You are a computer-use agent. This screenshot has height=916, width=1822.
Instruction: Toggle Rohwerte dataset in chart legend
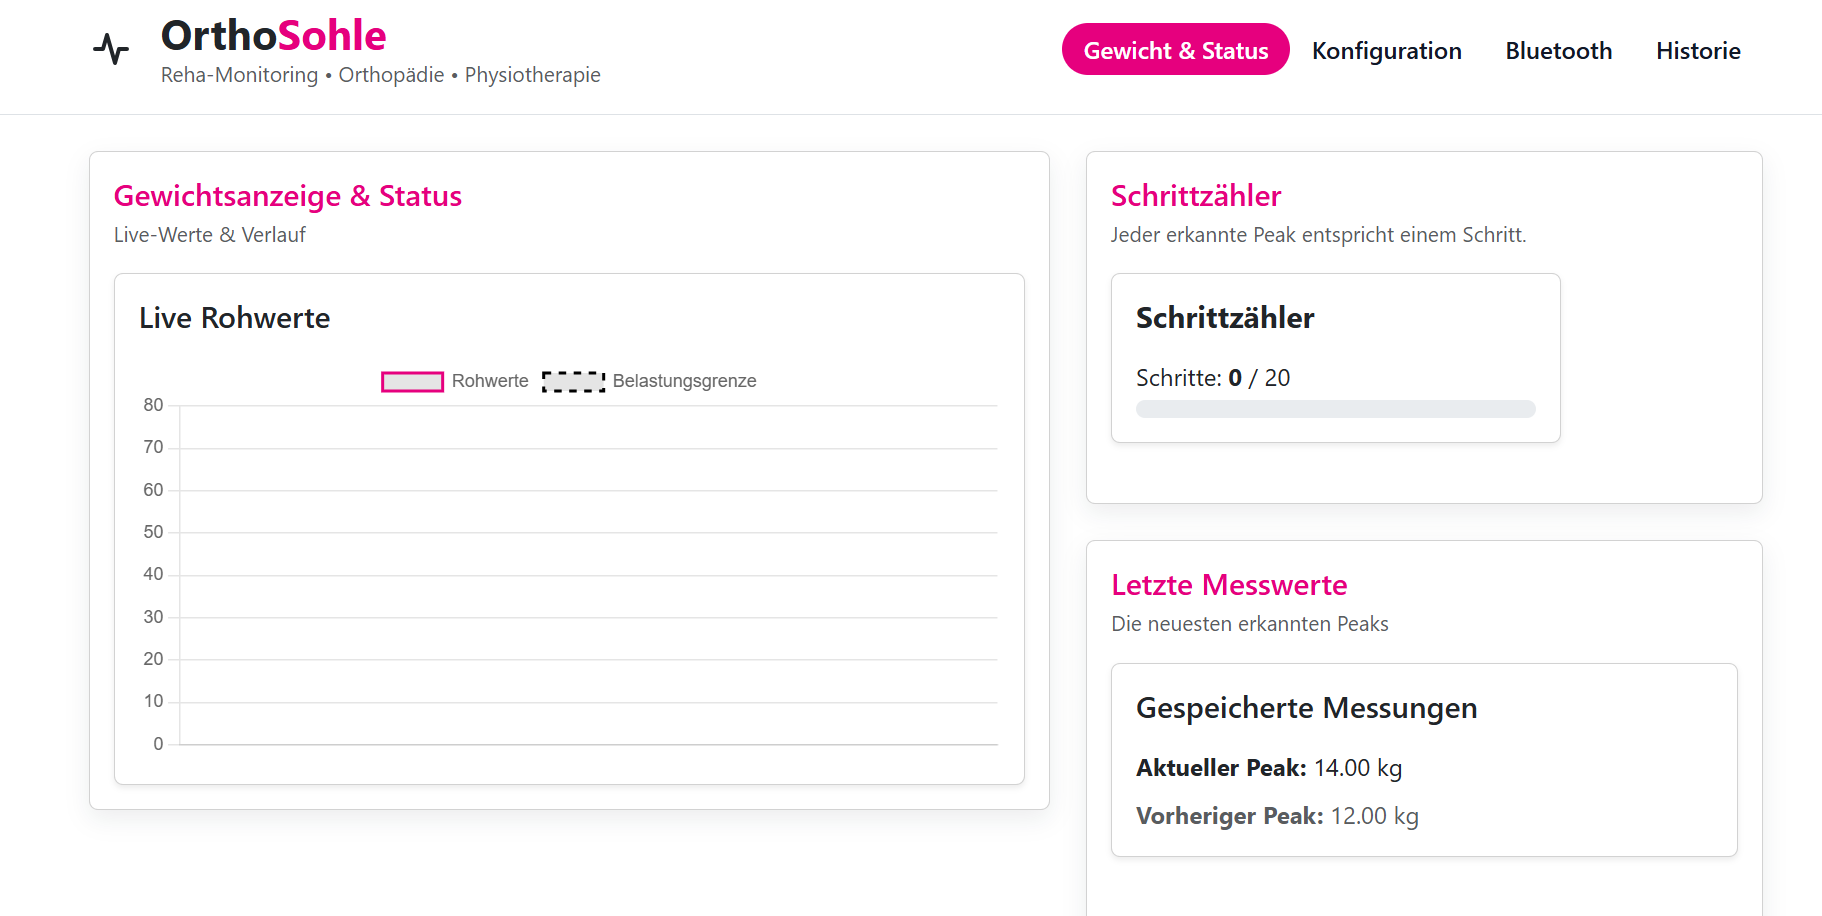click(489, 381)
